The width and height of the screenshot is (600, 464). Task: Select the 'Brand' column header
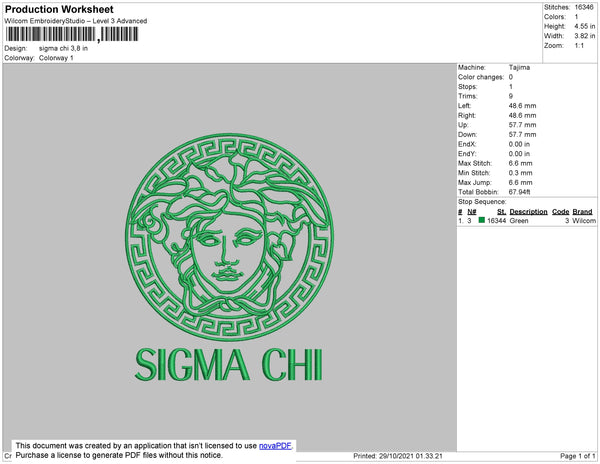582,212
